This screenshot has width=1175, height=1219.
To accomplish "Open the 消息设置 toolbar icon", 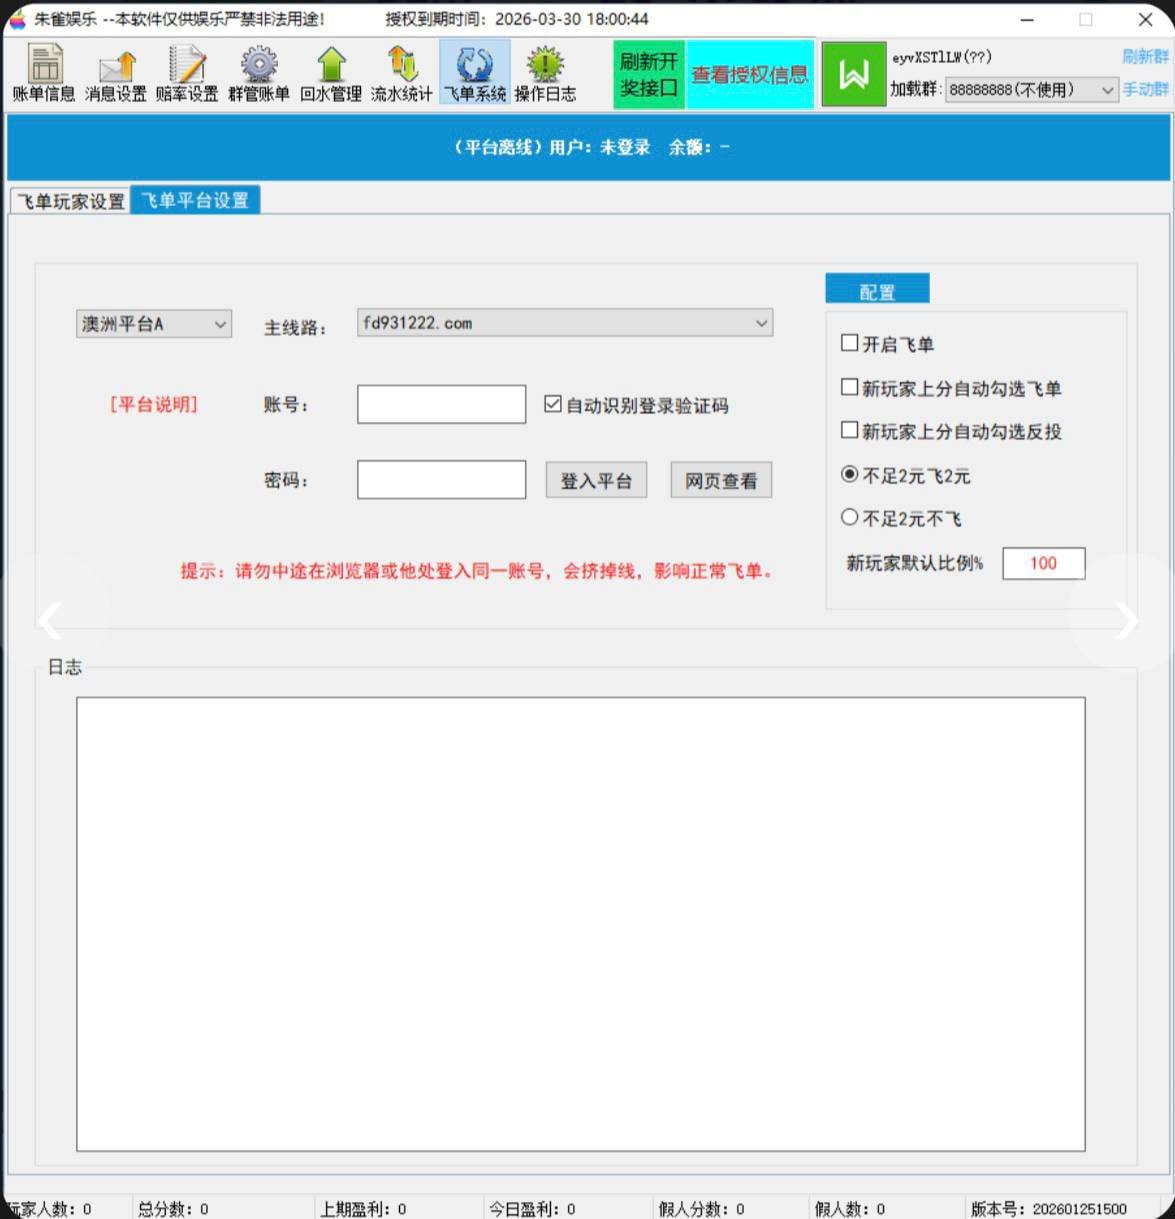I will pyautogui.click(x=116, y=74).
